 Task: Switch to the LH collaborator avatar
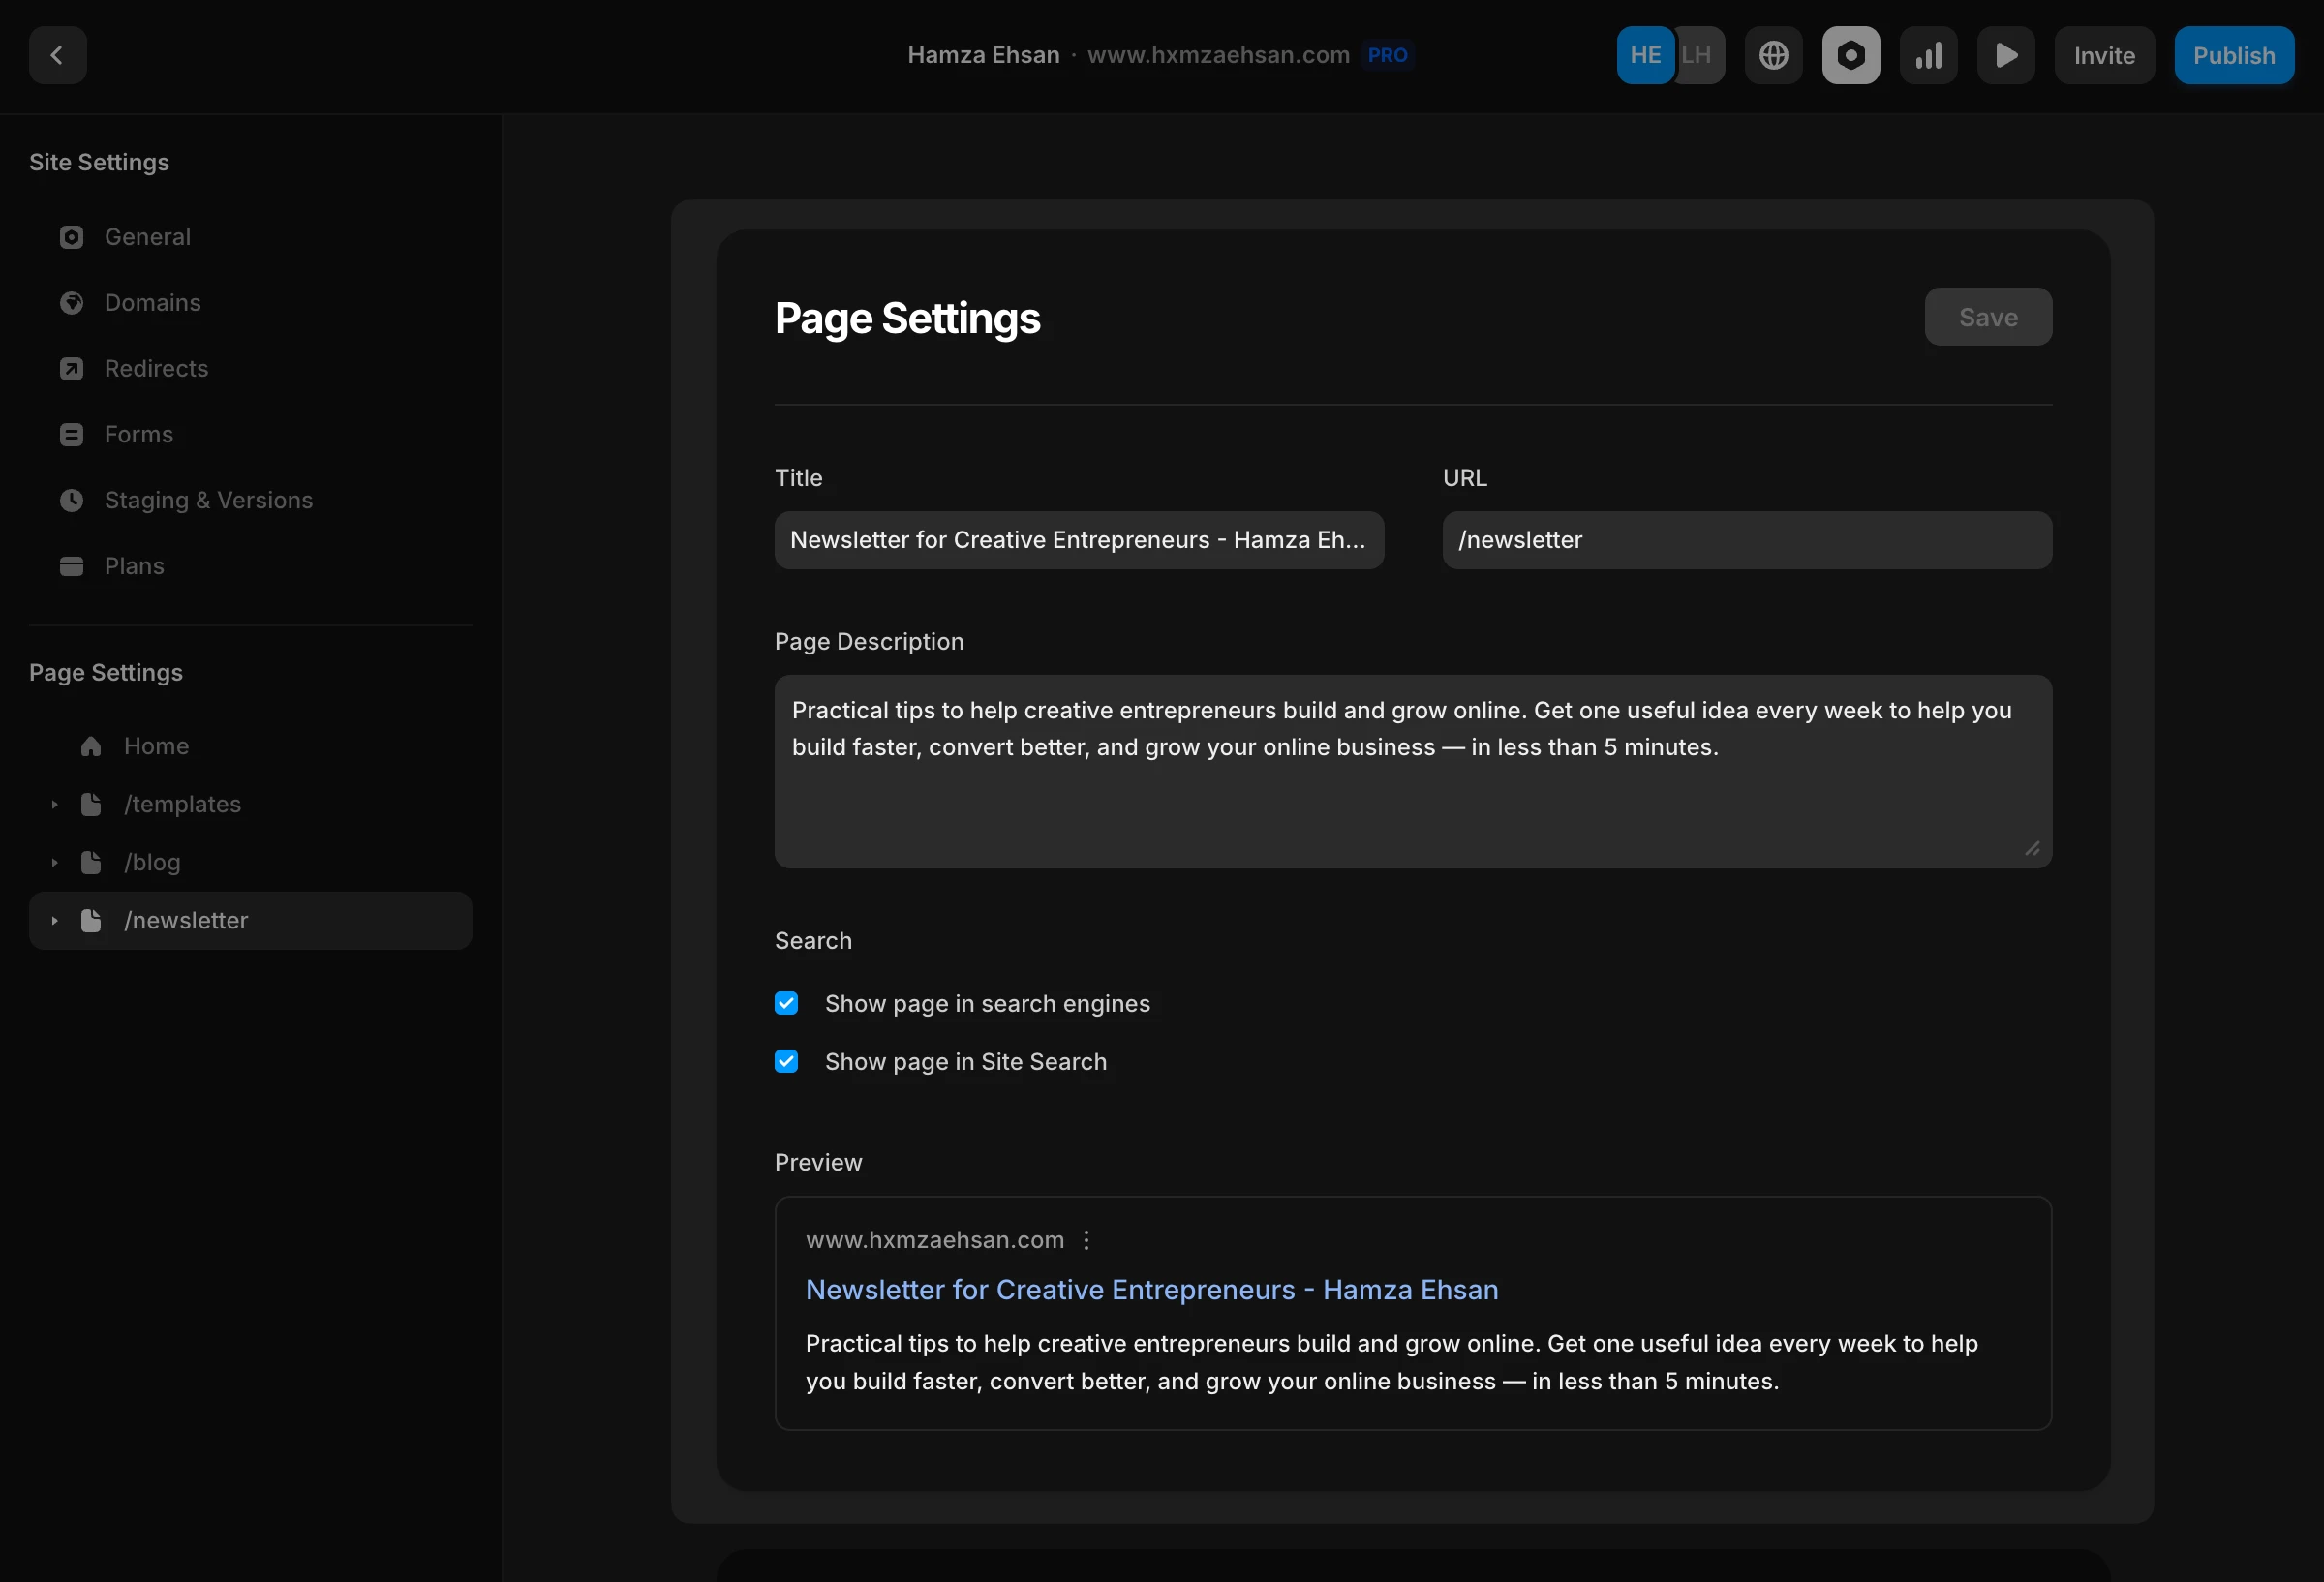(x=1697, y=55)
